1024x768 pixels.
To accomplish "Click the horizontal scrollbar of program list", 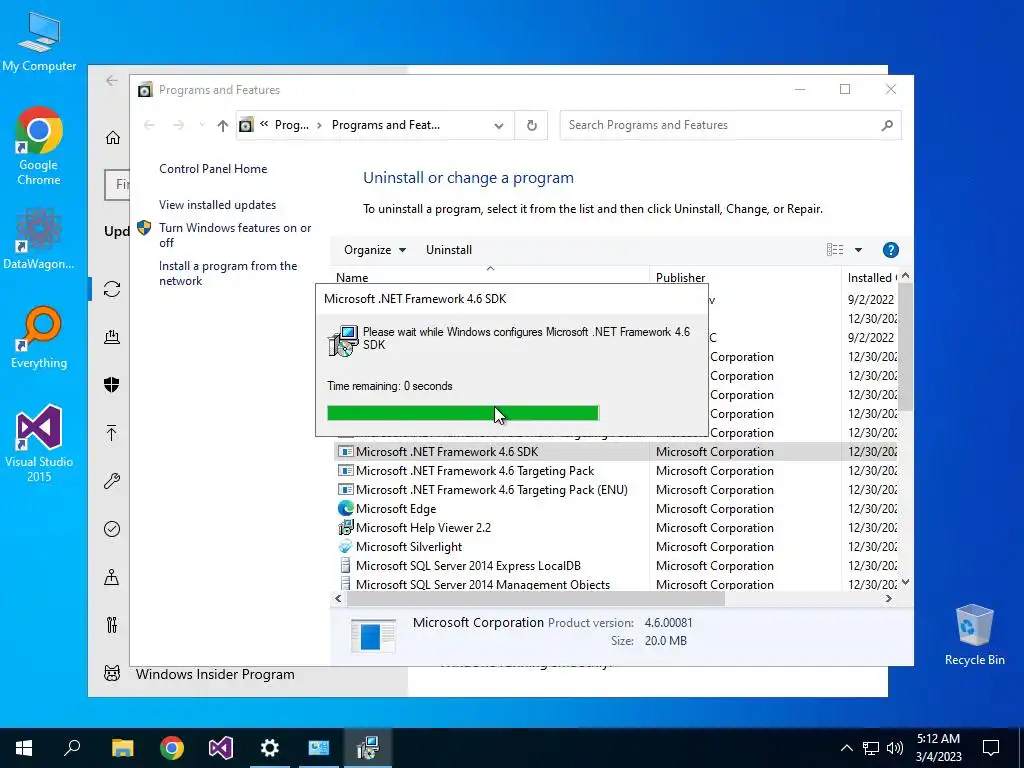I will [x=536, y=598].
